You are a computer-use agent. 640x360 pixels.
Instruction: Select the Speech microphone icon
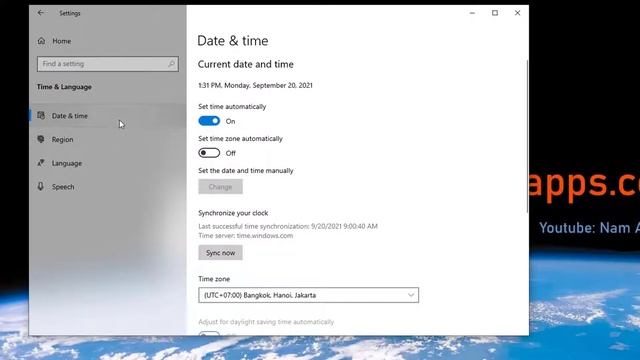pyautogui.click(x=41, y=187)
